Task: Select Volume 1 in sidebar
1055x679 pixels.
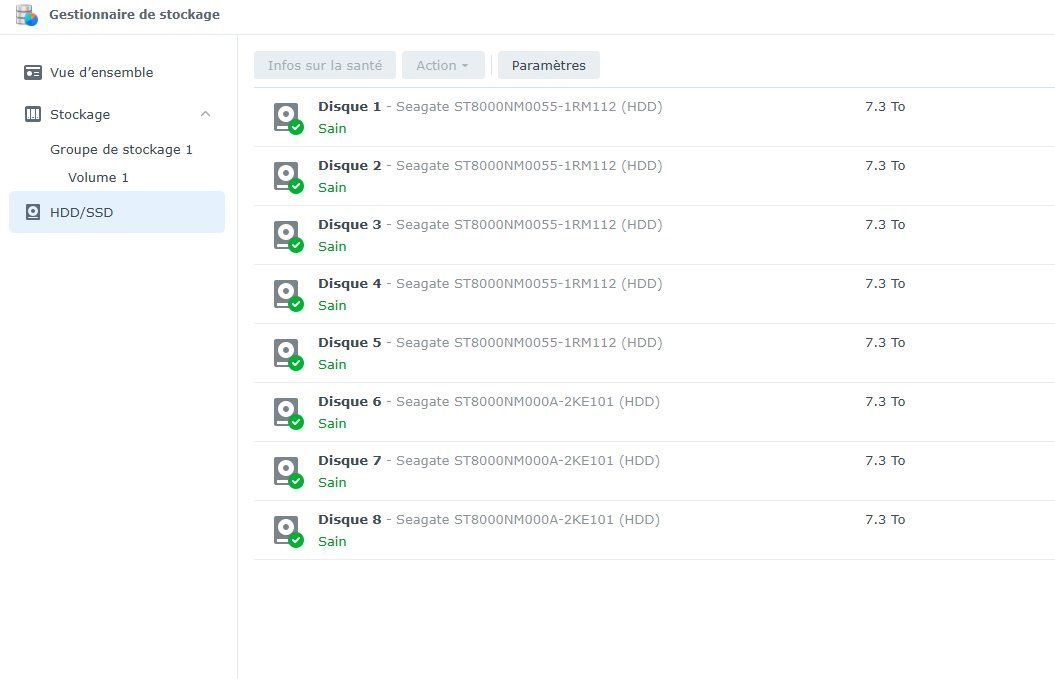Action: pyautogui.click(x=98, y=178)
